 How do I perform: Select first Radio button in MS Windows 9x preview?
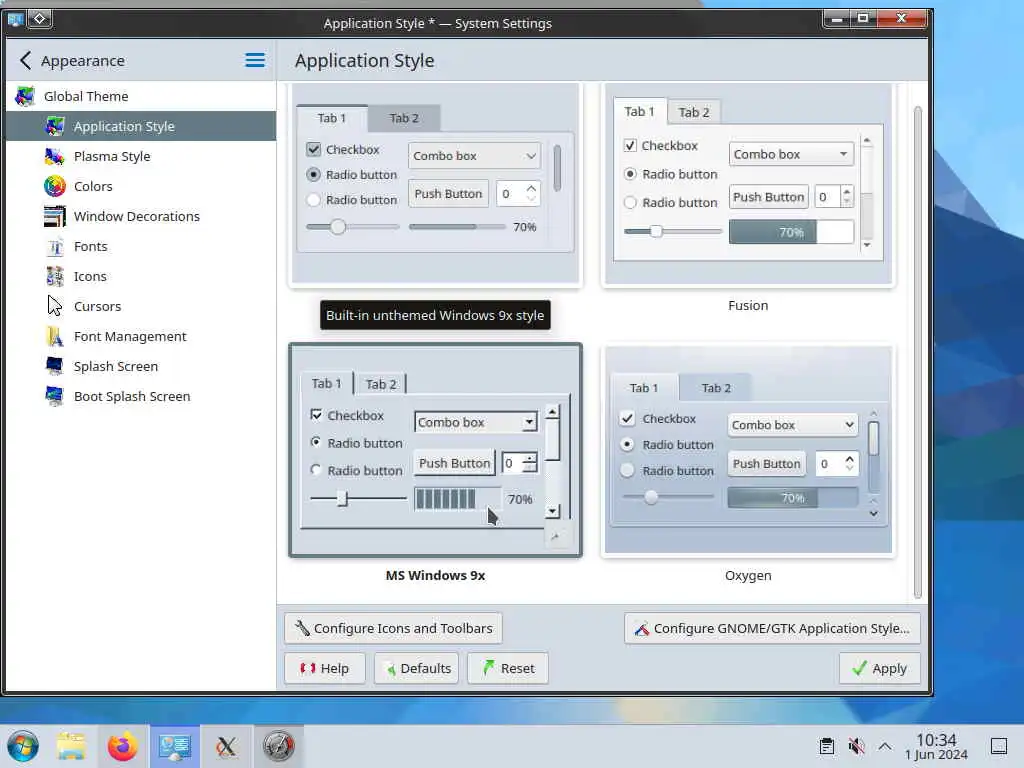tap(316, 443)
